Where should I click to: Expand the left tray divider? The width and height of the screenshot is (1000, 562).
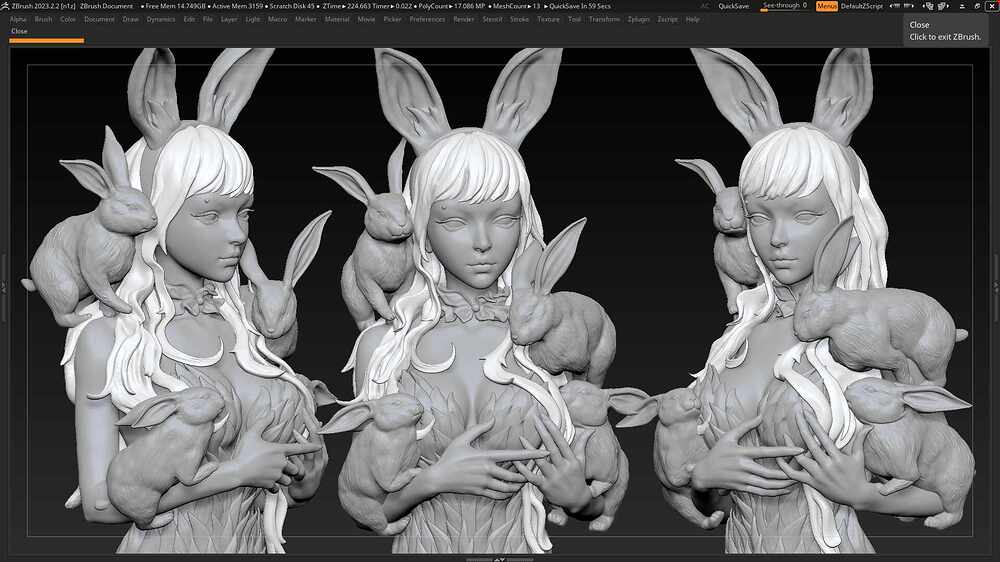(3, 286)
